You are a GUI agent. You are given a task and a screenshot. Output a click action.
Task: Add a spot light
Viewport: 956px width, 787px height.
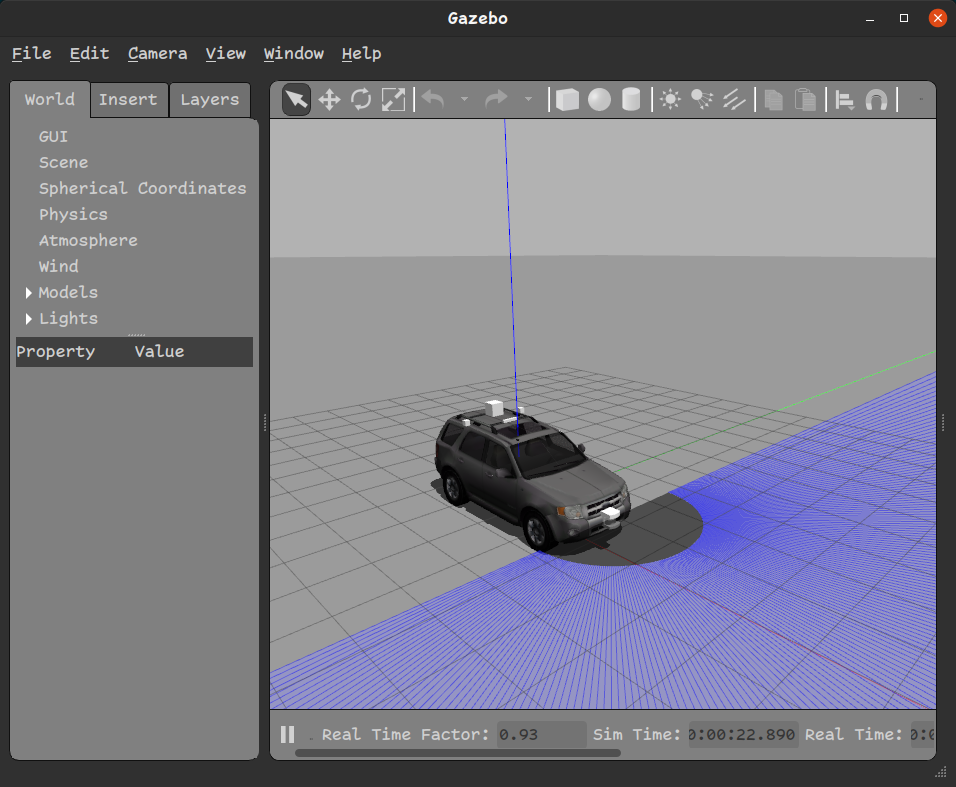(x=702, y=99)
